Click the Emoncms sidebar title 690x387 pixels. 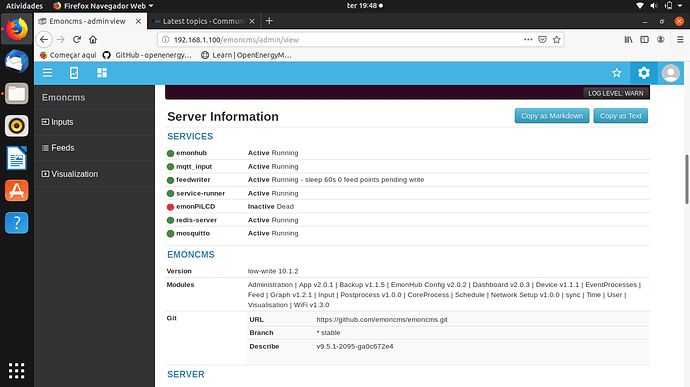tap(63, 97)
